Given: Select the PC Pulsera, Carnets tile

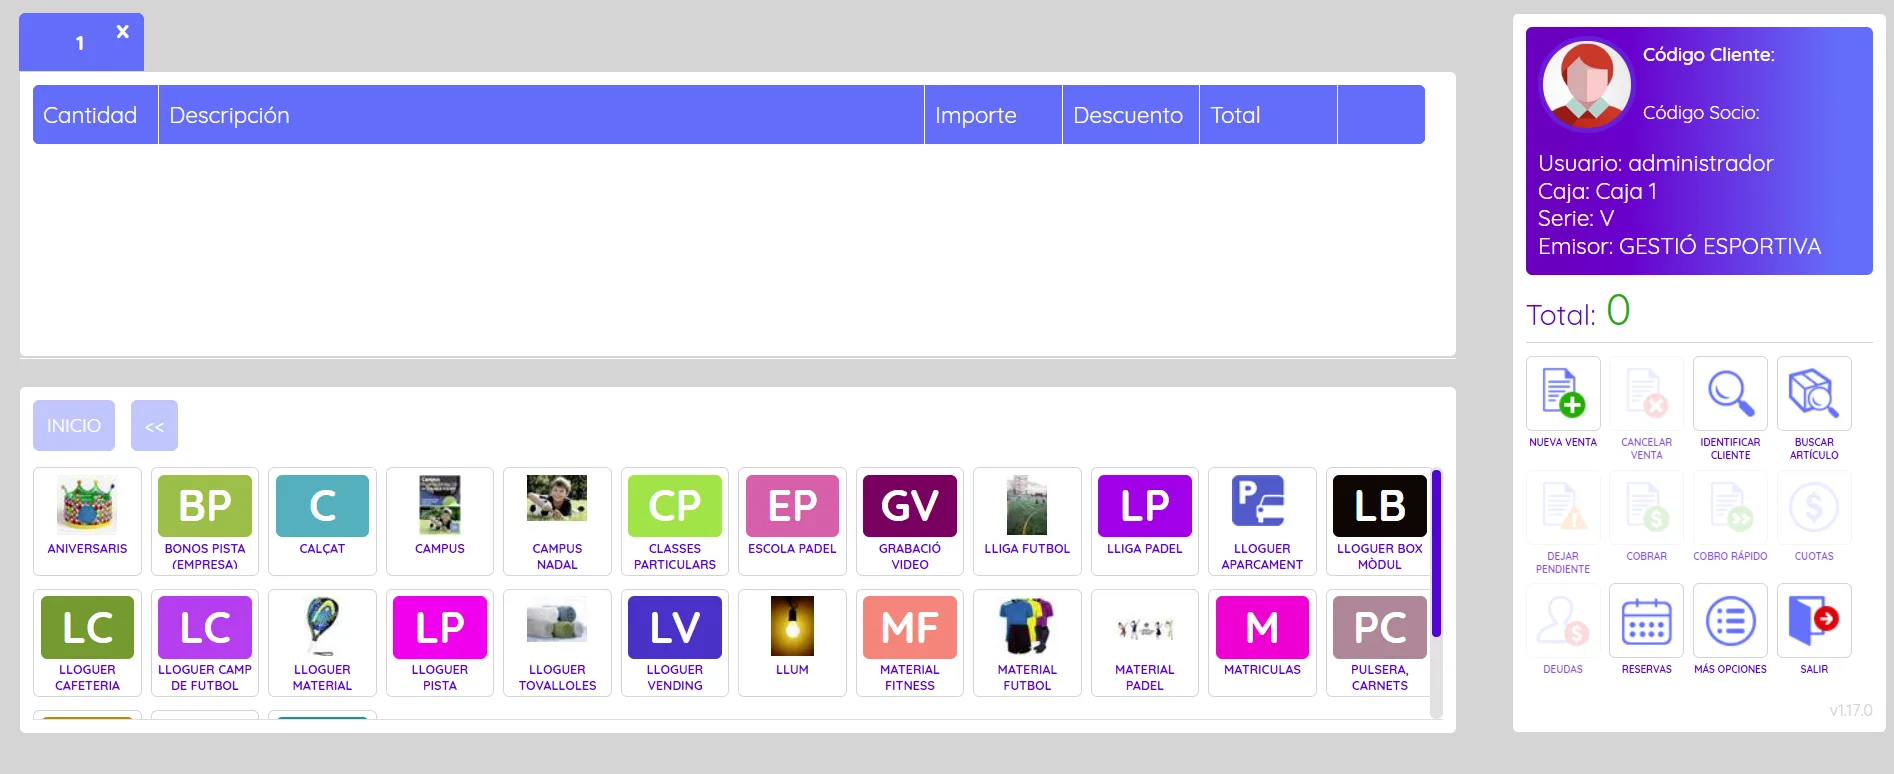Looking at the screenshot, I should pos(1380,643).
